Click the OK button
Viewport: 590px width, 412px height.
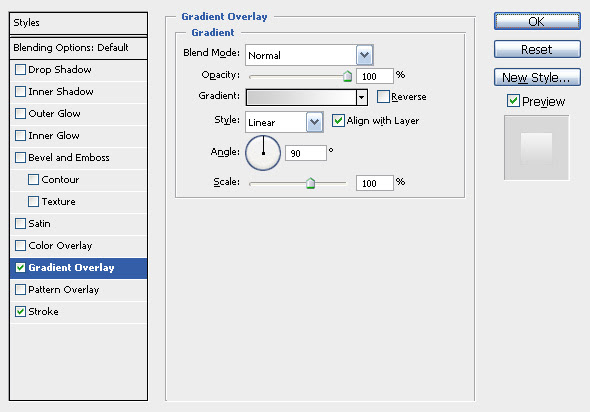coord(537,21)
